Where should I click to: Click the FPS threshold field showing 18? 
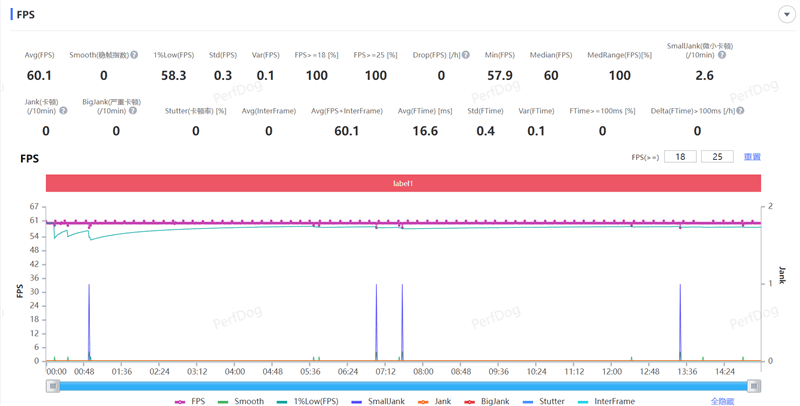(681, 157)
